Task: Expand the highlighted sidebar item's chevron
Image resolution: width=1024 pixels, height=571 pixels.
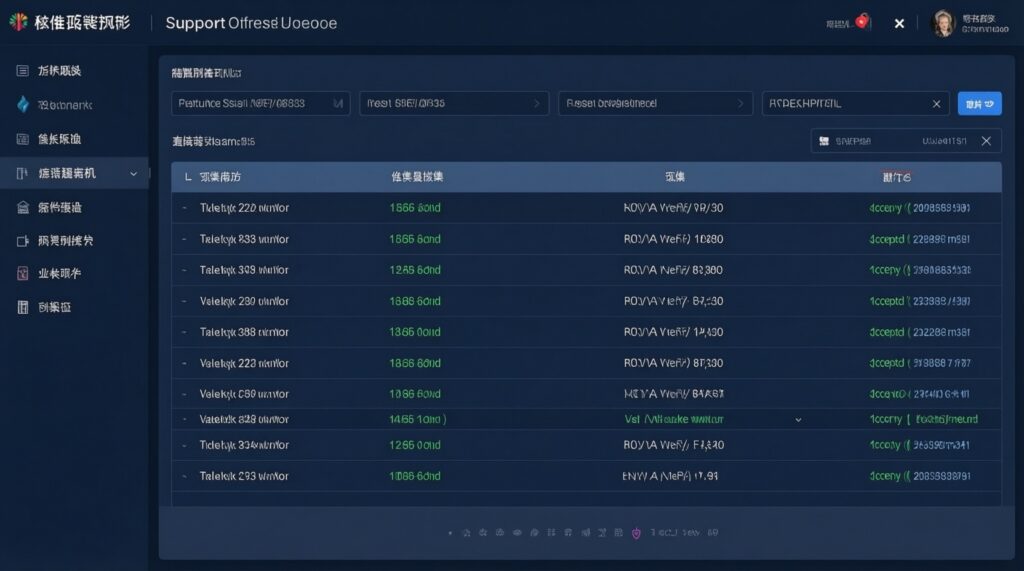Action: [134, 174]
